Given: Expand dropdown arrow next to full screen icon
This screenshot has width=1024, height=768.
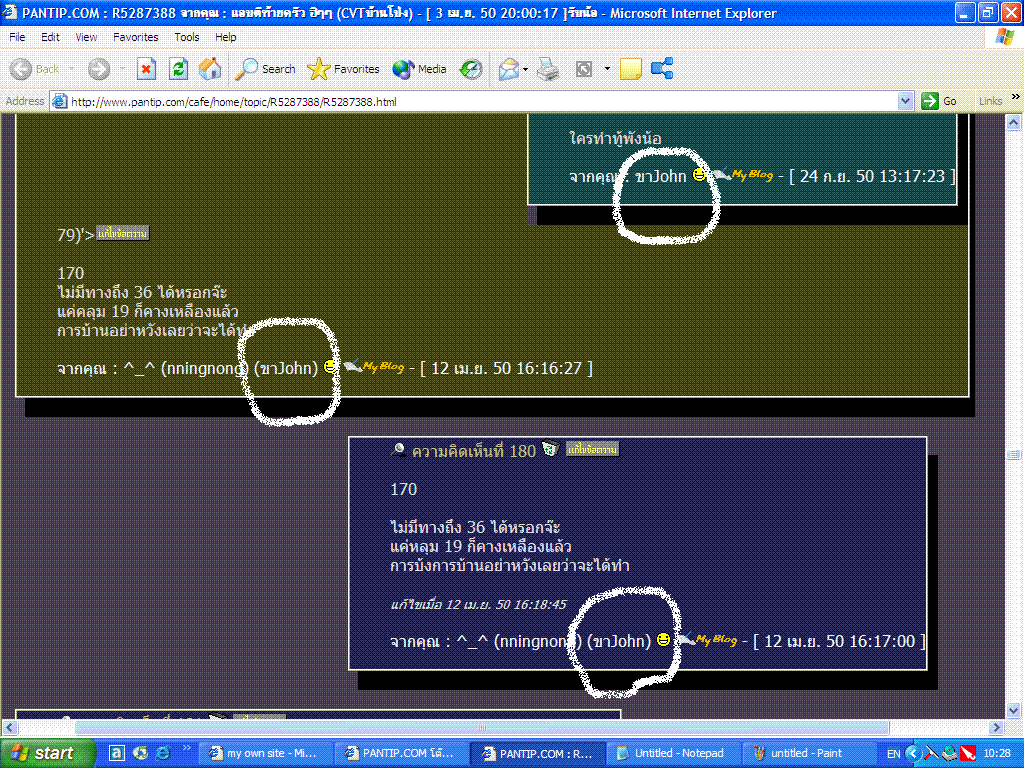Looking at the screenshot, I should click(607, 69).
